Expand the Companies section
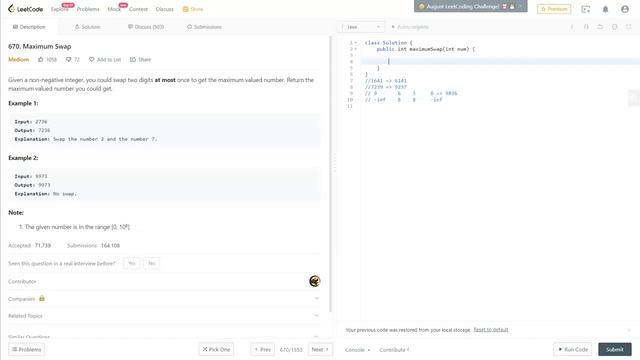Screen dimensions: 640x360 click(x=163, y=299)
